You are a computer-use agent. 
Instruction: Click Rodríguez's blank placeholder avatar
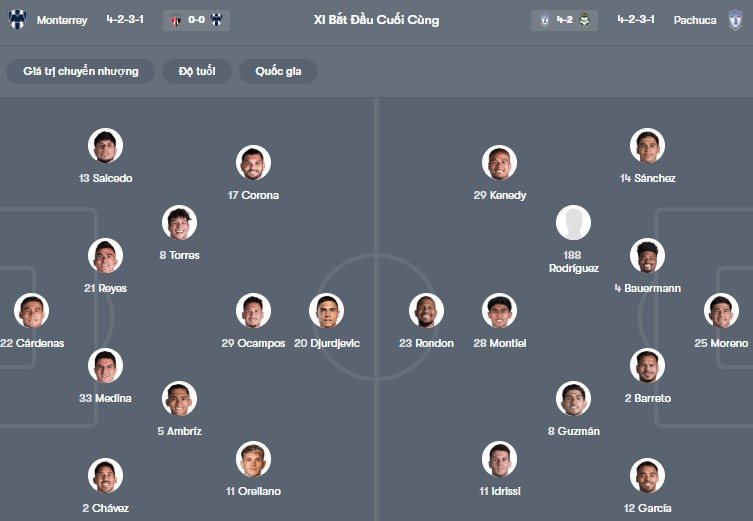(x=573, y=223)
